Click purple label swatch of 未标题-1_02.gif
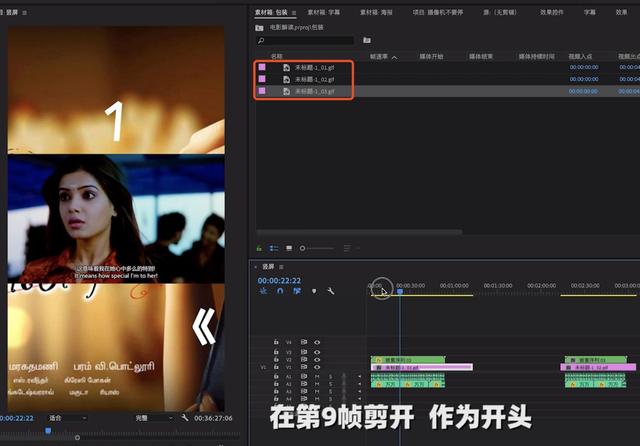 pos(262,79)
